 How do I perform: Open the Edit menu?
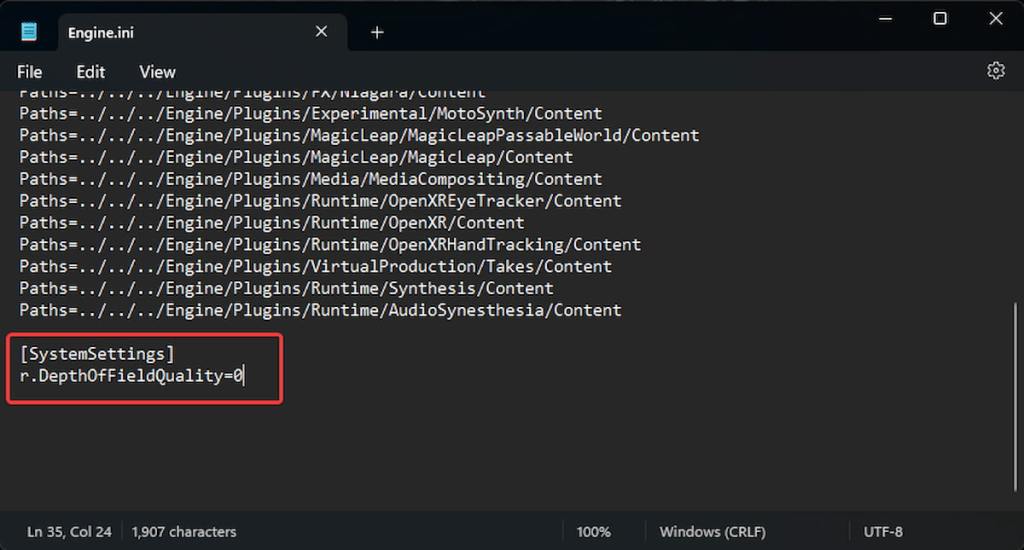90,72
